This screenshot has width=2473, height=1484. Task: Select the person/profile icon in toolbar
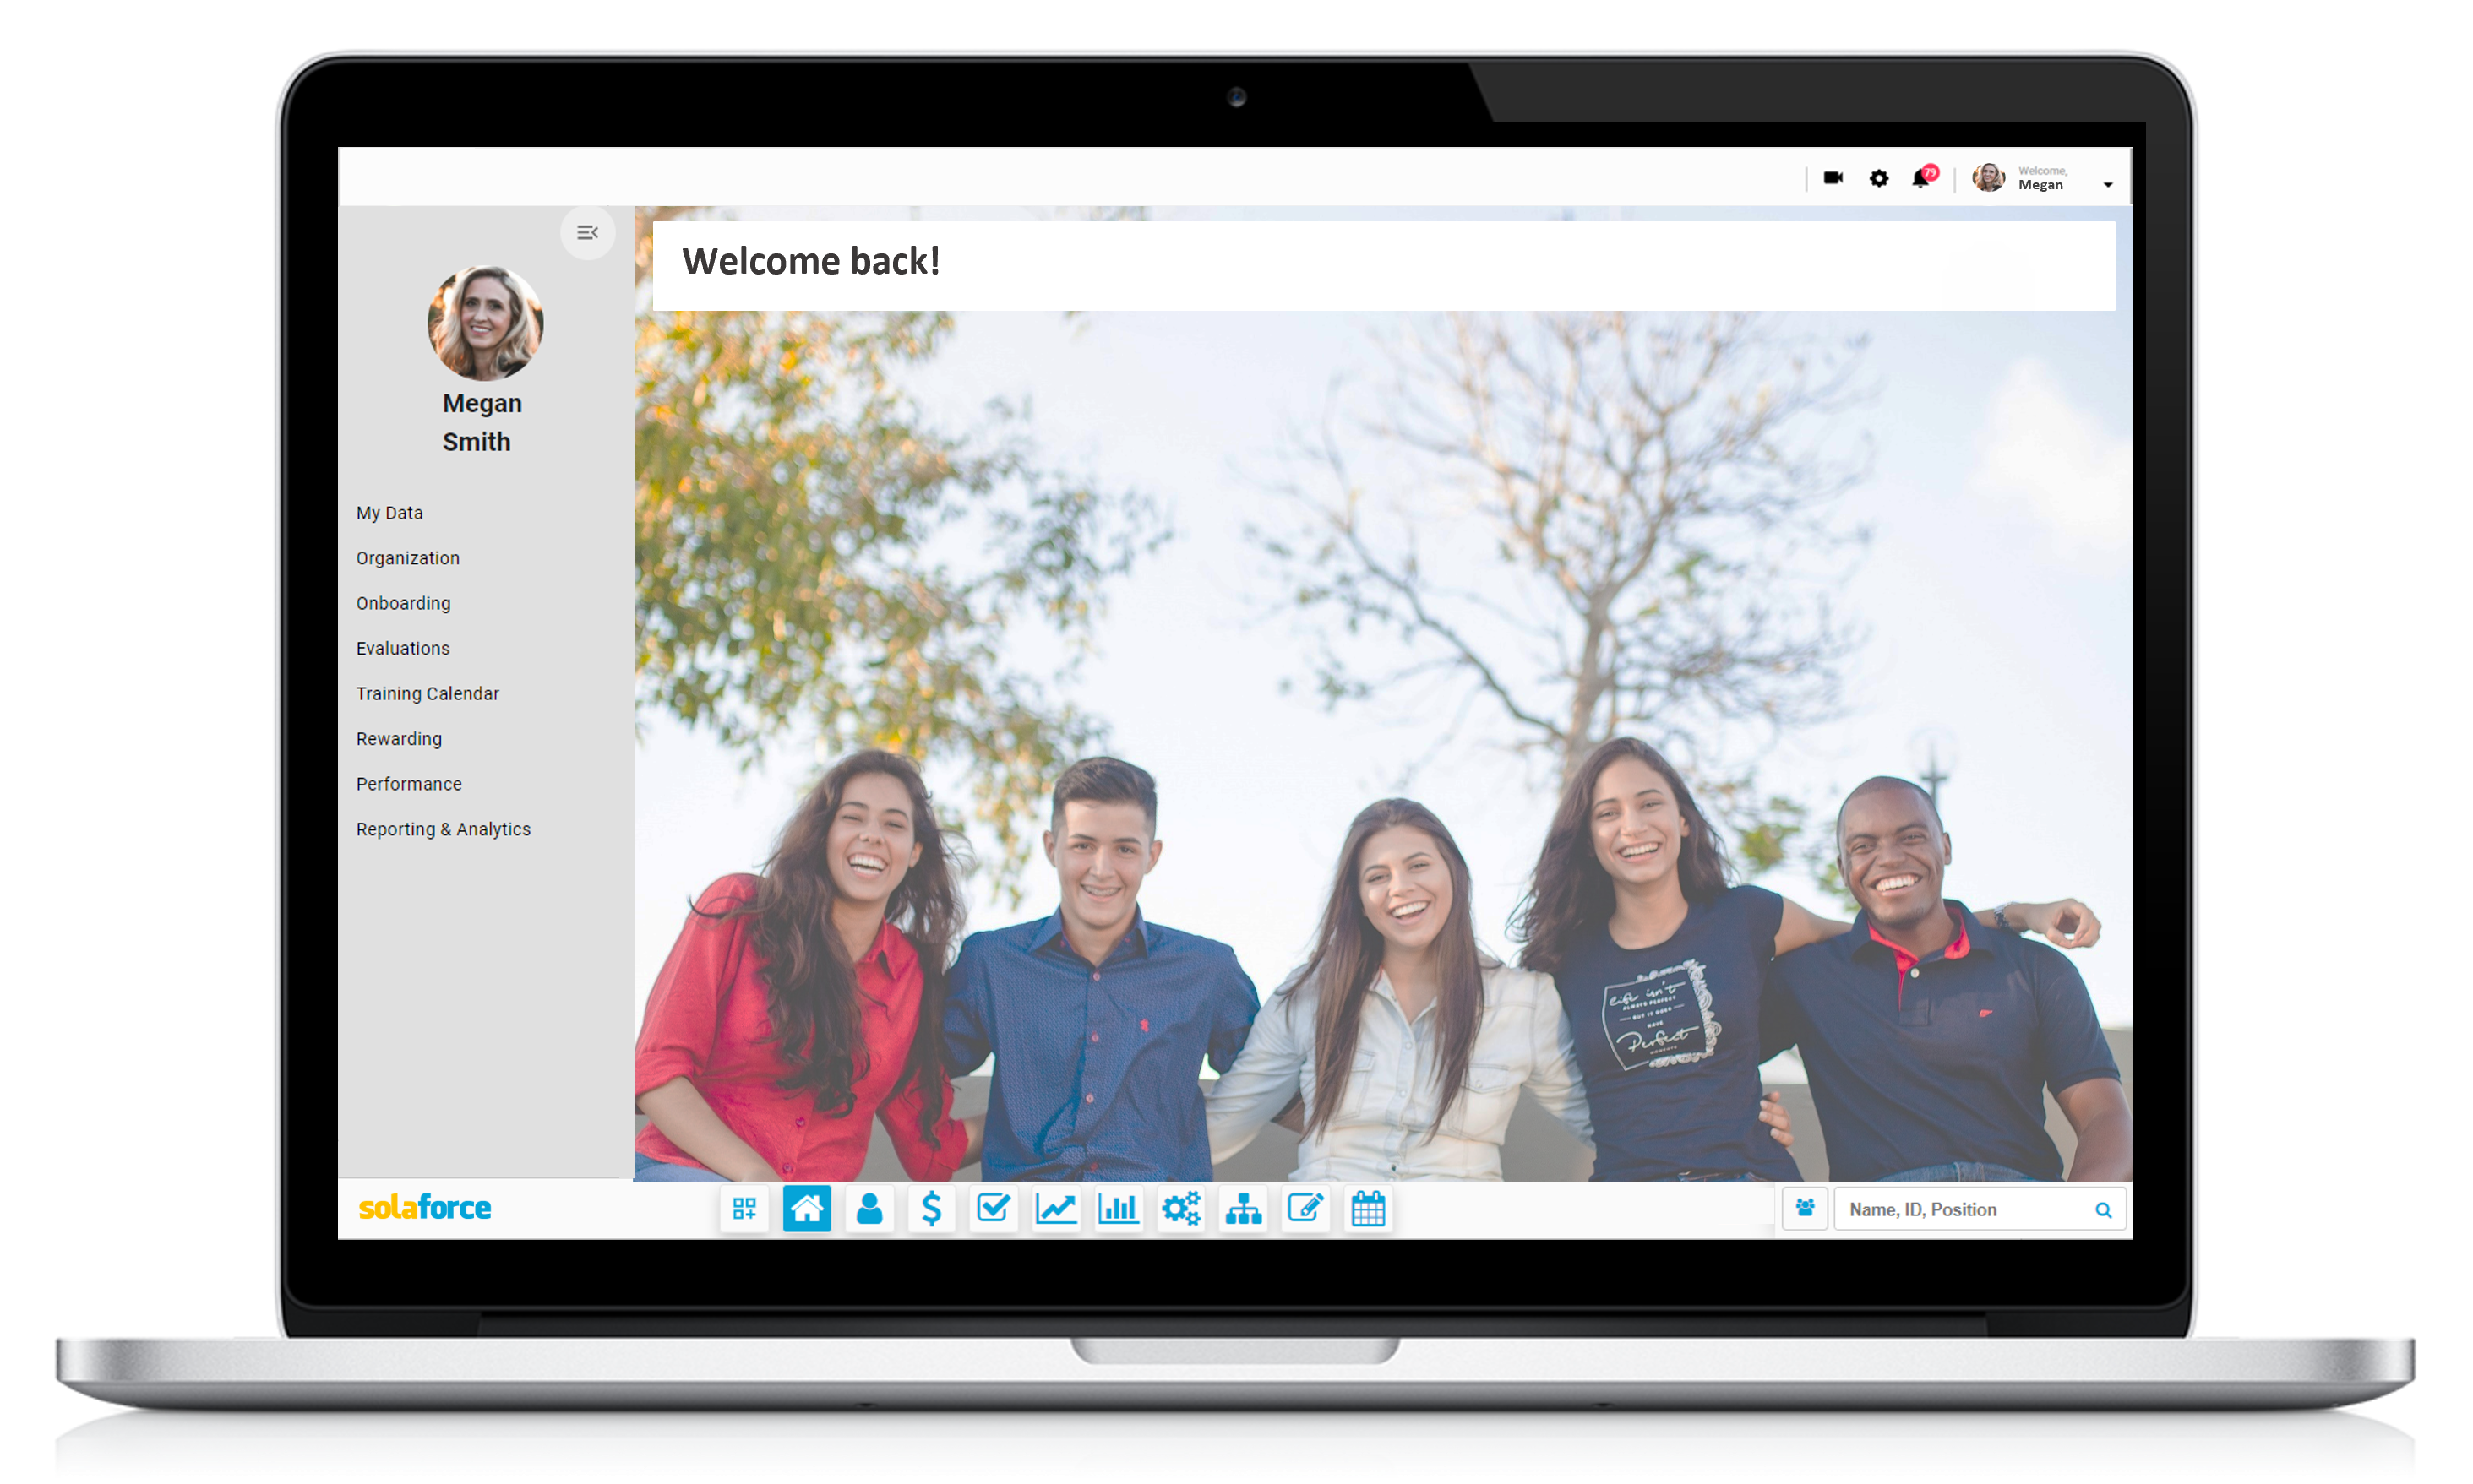869,1209
